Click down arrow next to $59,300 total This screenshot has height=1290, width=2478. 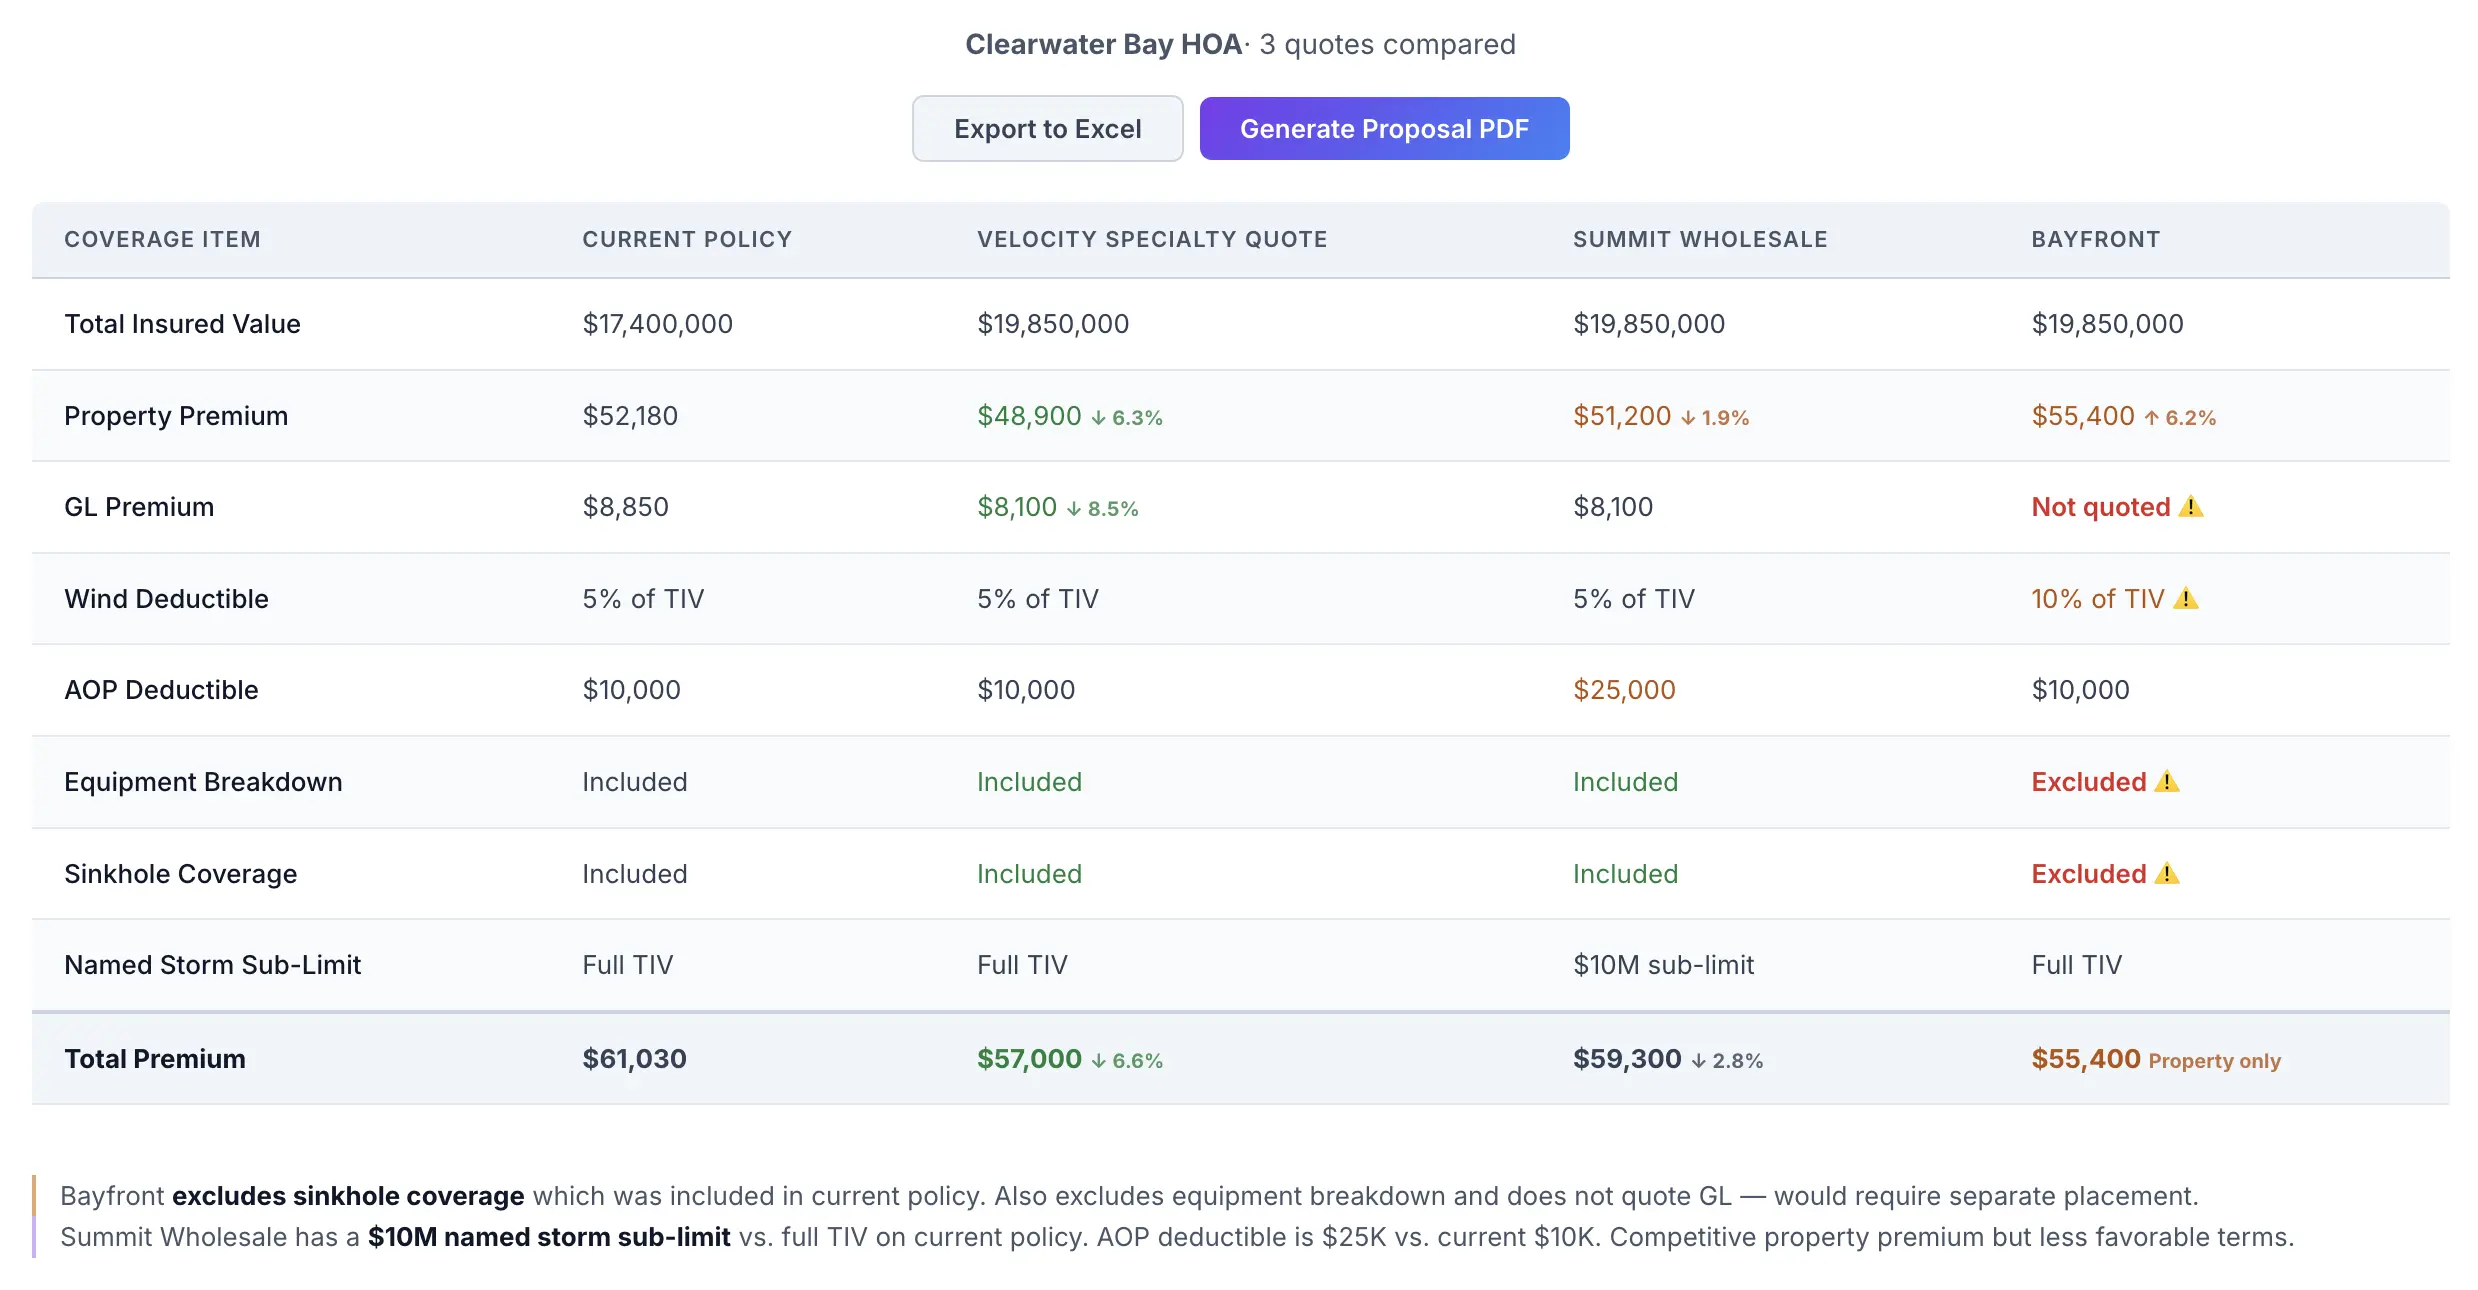coord(1698,1061)
